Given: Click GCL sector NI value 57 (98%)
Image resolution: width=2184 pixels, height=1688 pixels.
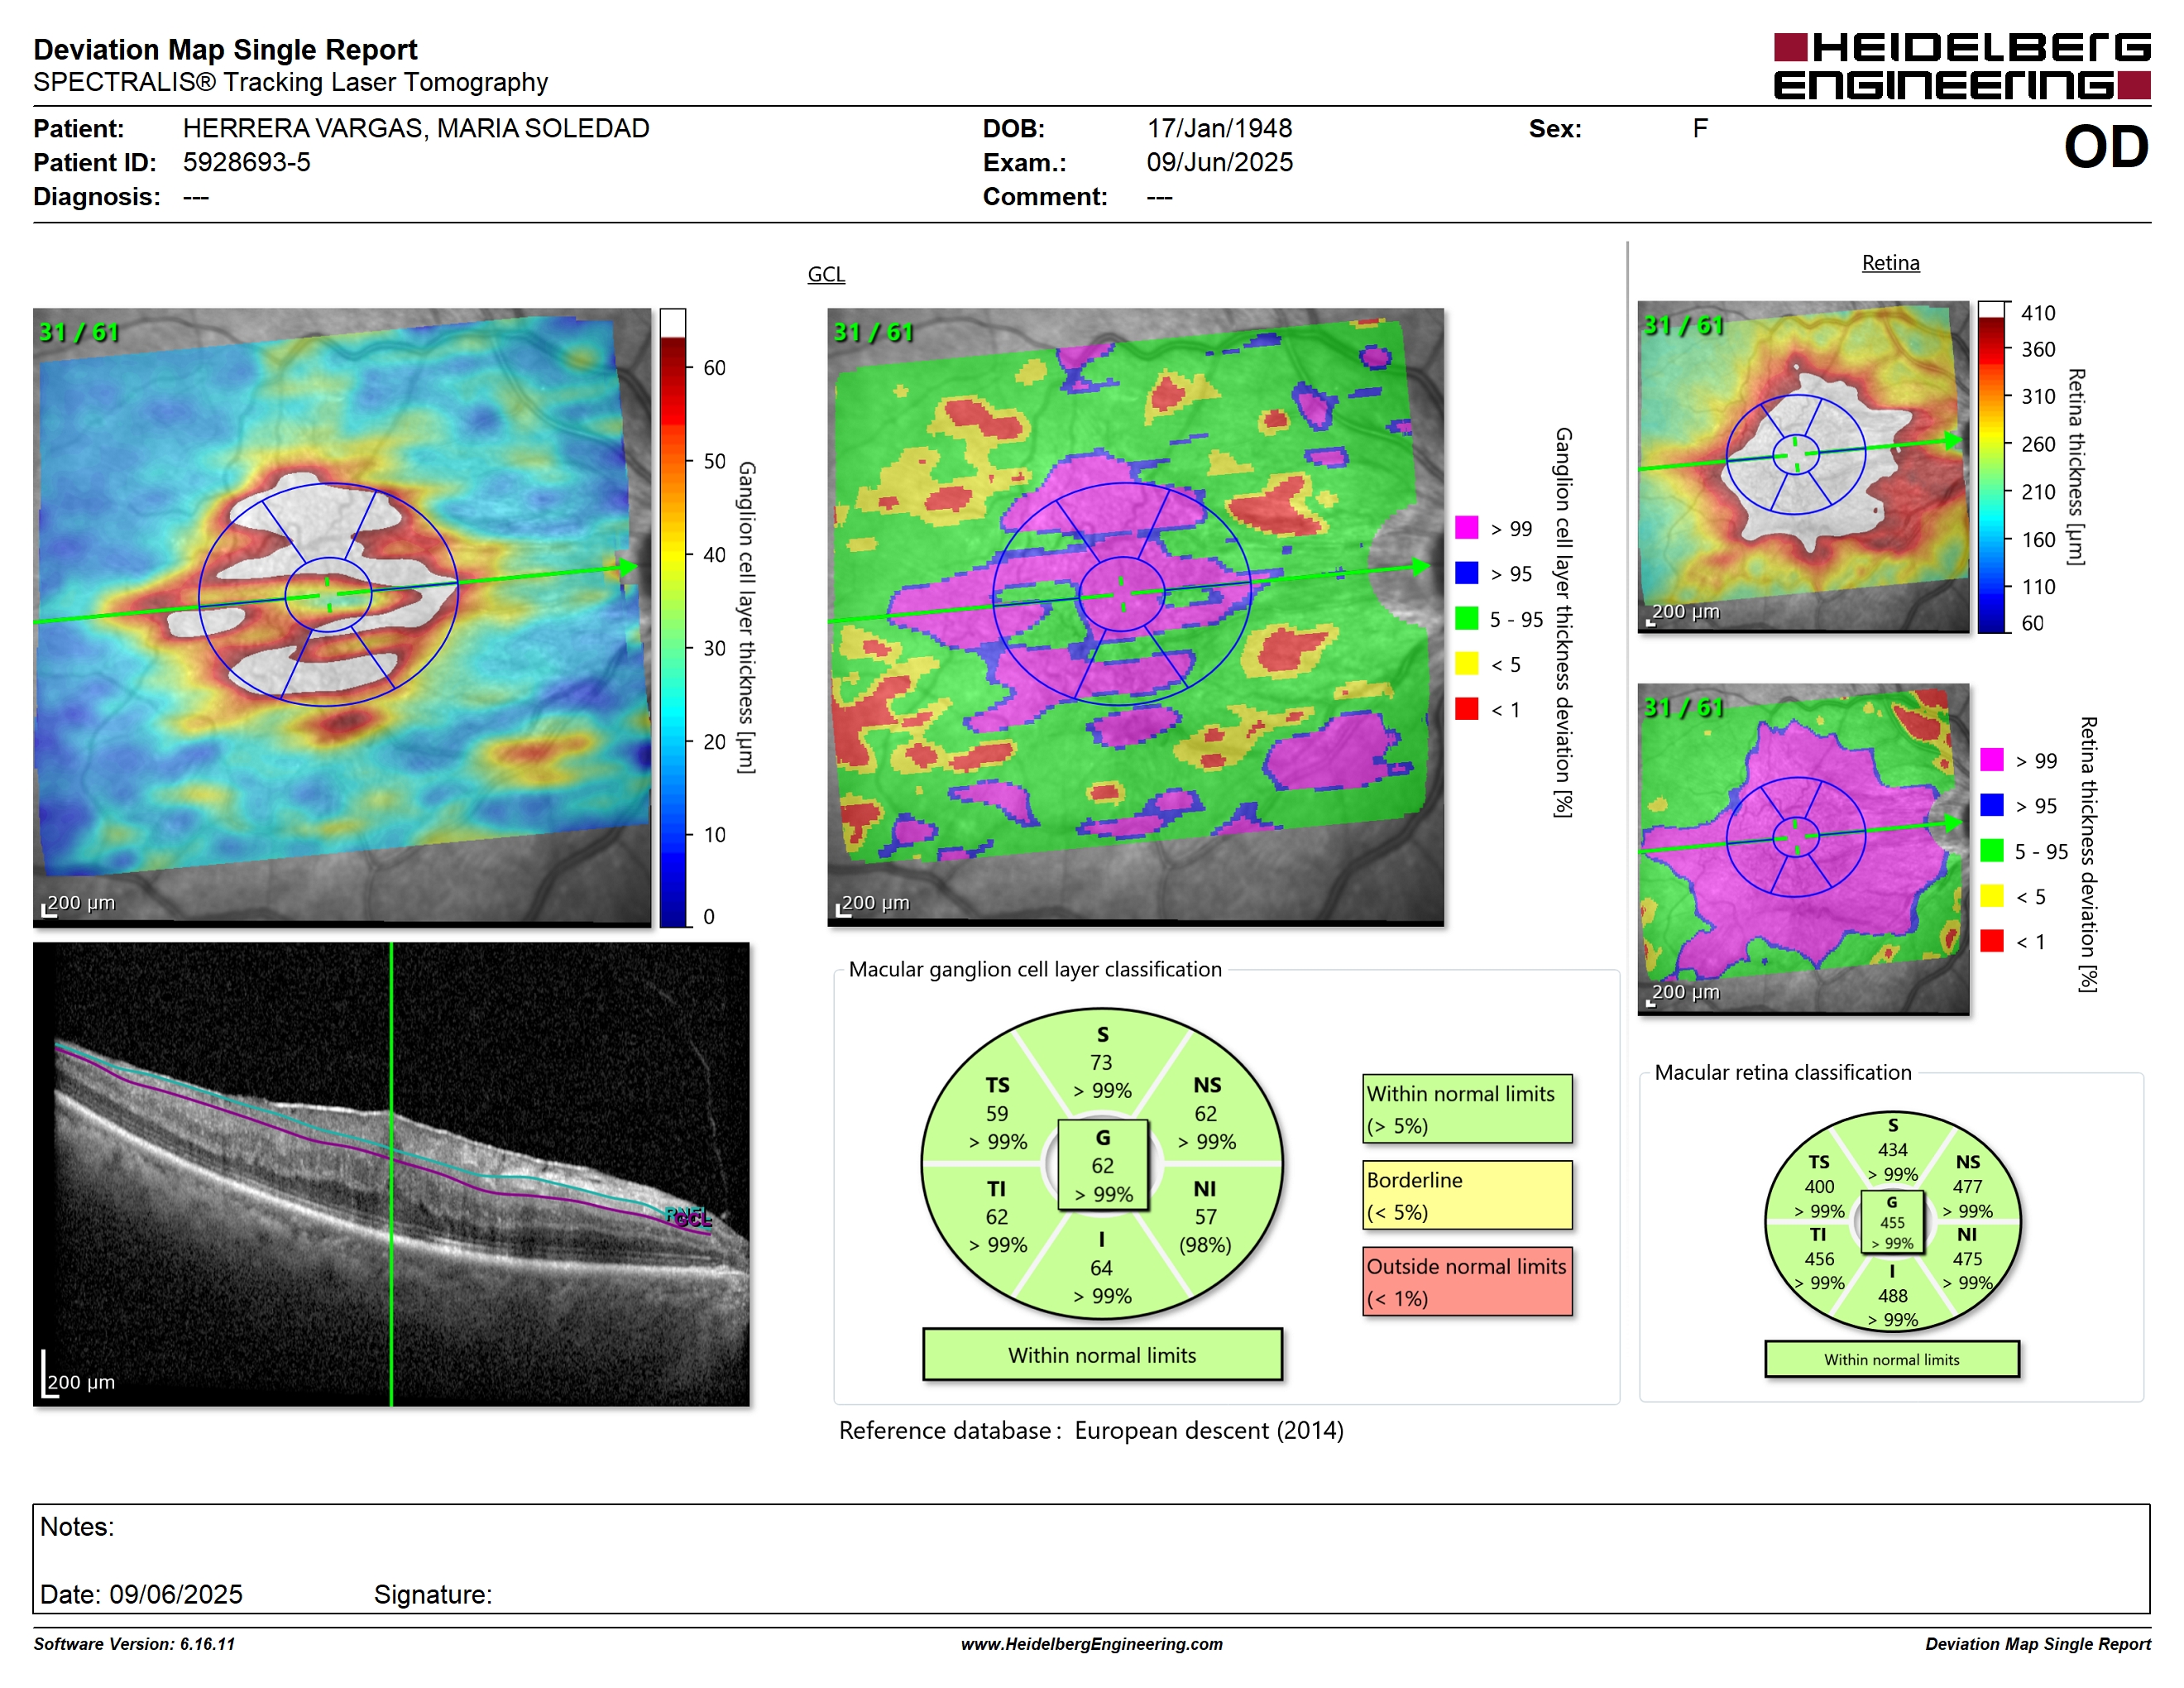Looking at the screenshot, I should pyautogui.click(x=1206, y=1217).
